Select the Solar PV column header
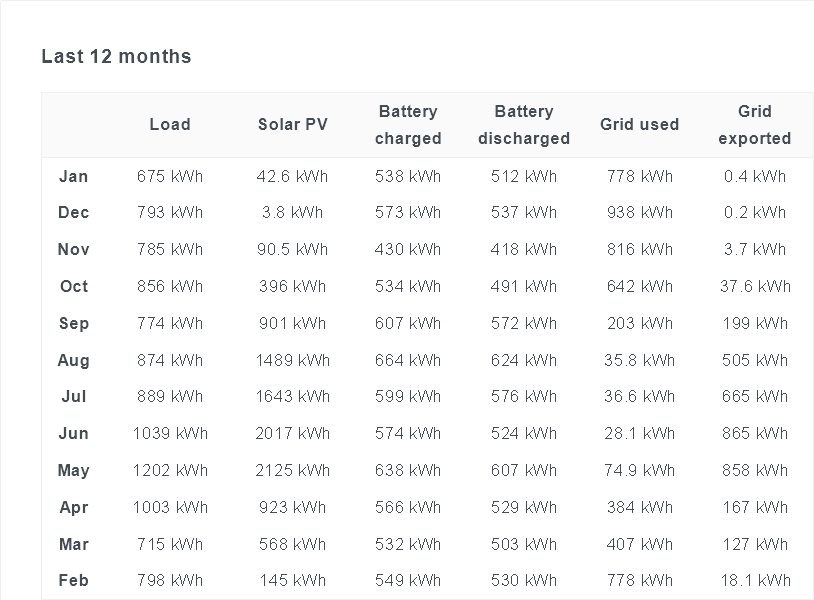Image resolution: width=814 pixels, height=600 pixels. 293,125
